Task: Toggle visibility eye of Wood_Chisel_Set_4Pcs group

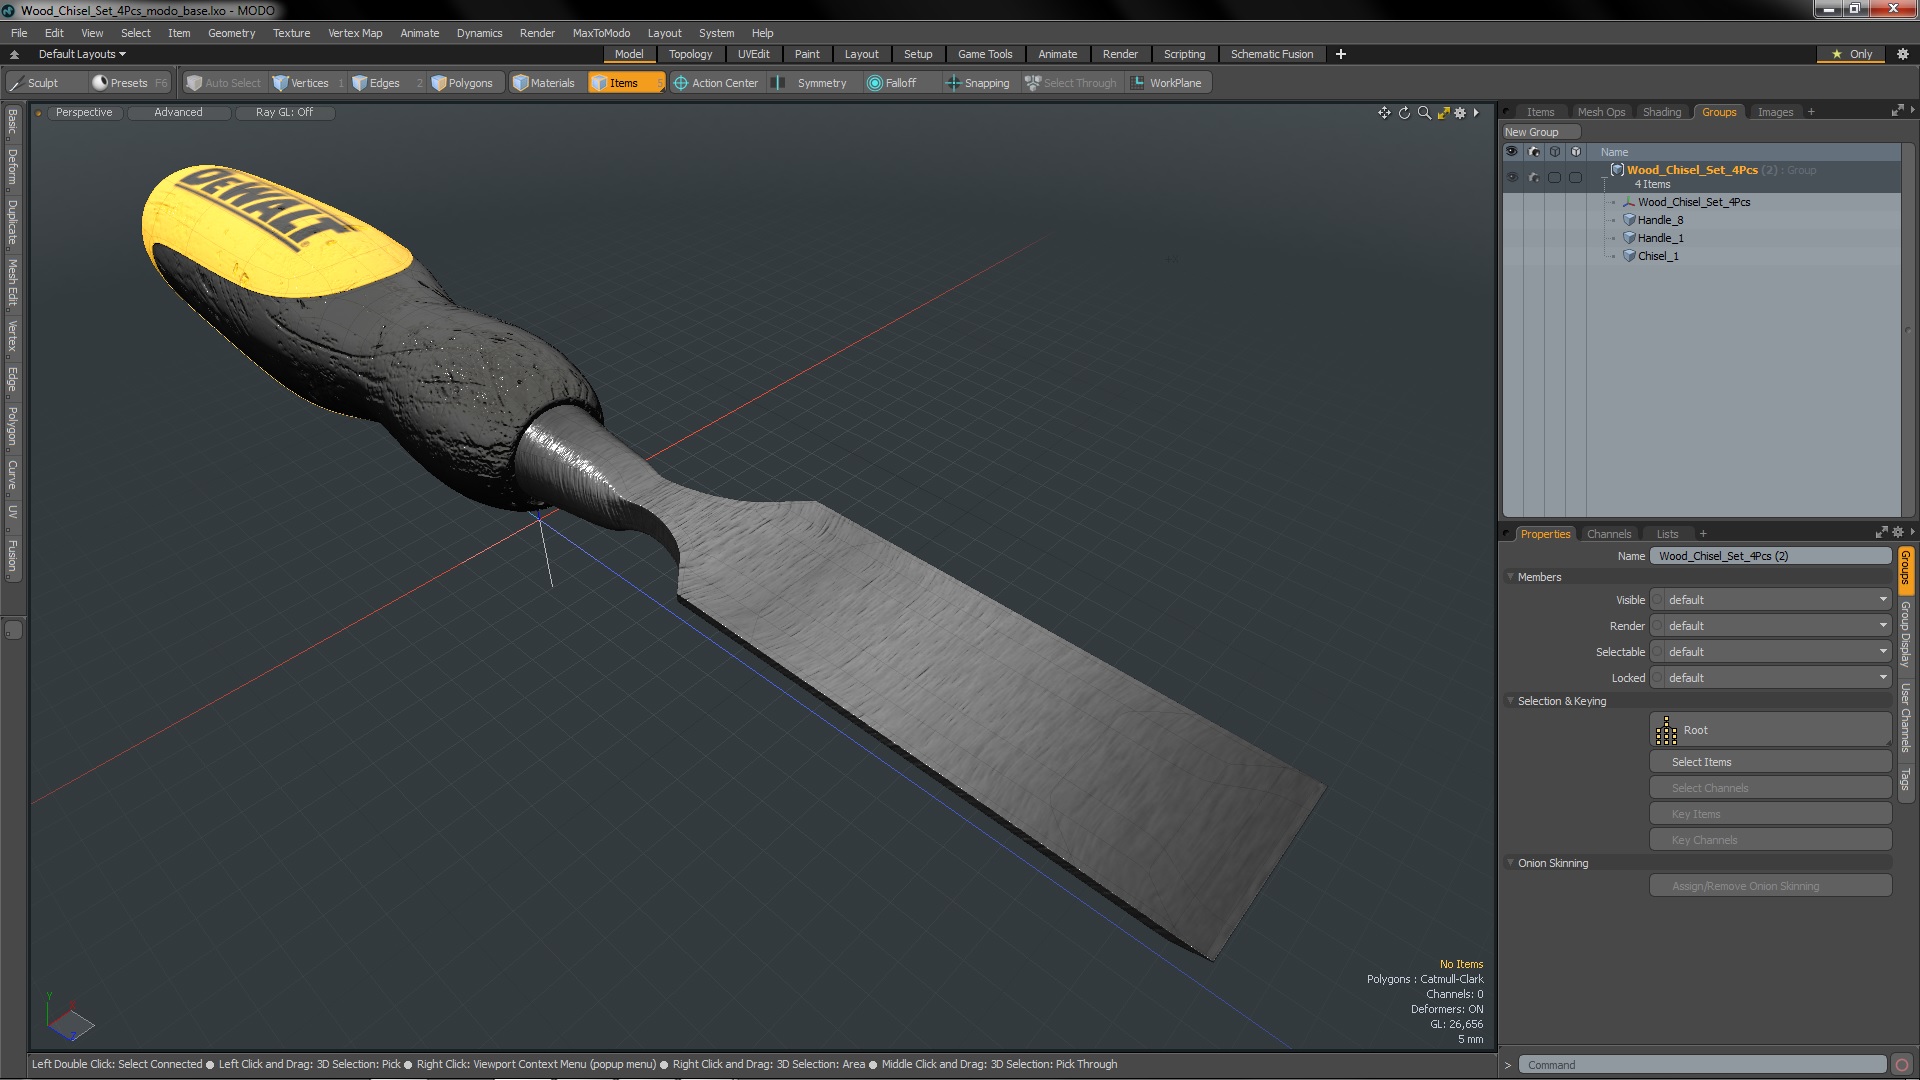Action: click(x=1512, y=177)
